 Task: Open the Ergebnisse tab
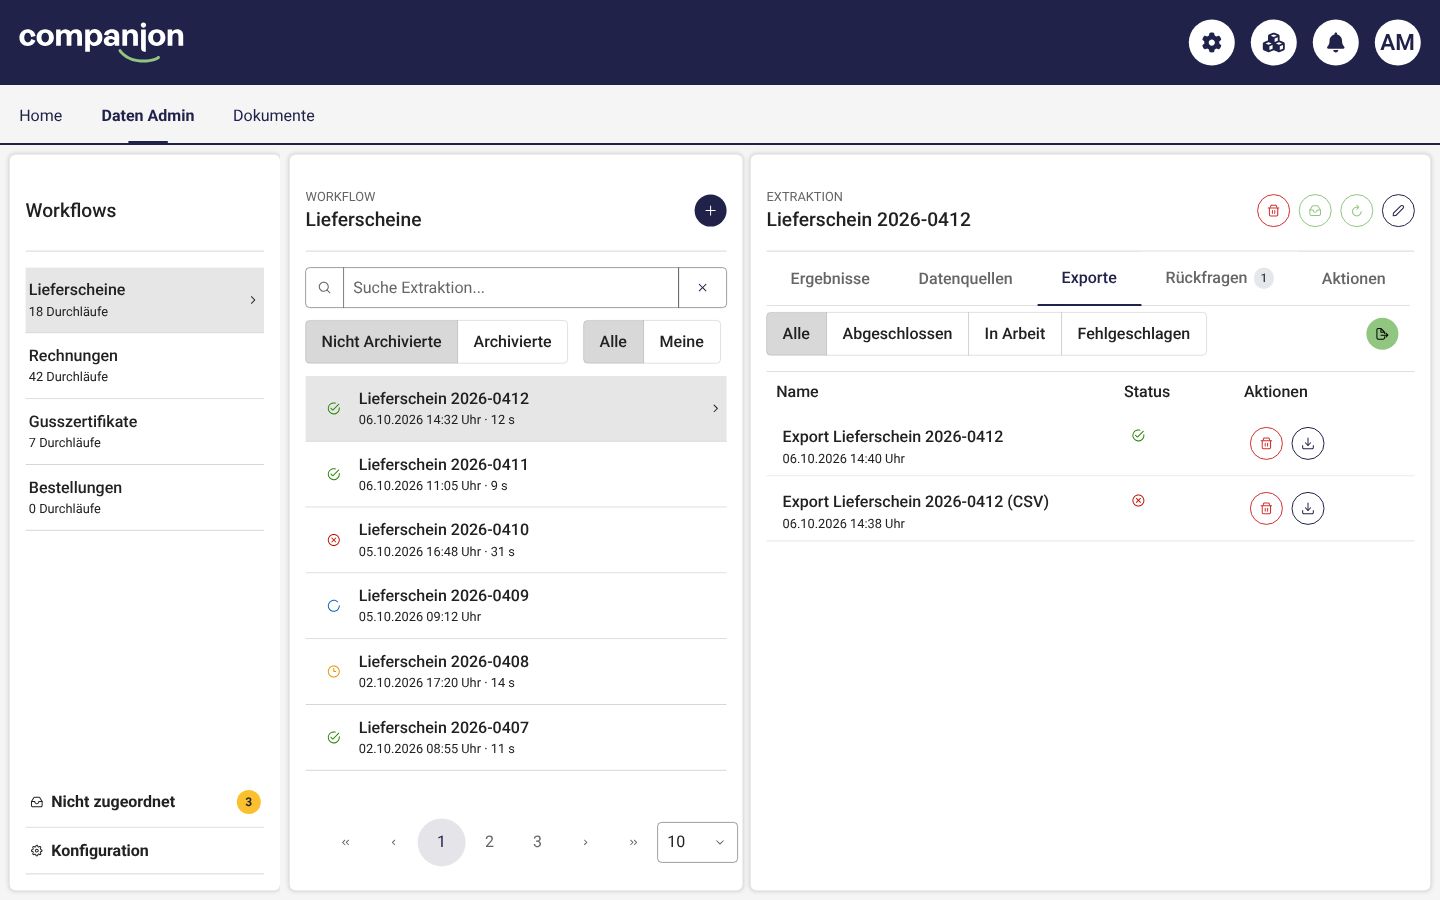coord(830,278)
